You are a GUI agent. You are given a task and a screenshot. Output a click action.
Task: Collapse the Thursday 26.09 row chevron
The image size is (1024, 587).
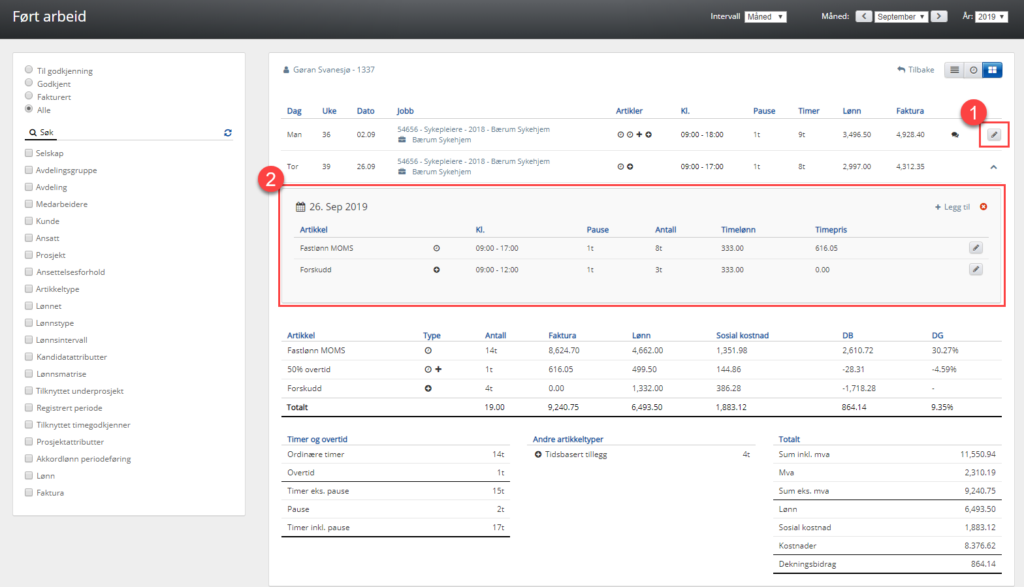993,167
